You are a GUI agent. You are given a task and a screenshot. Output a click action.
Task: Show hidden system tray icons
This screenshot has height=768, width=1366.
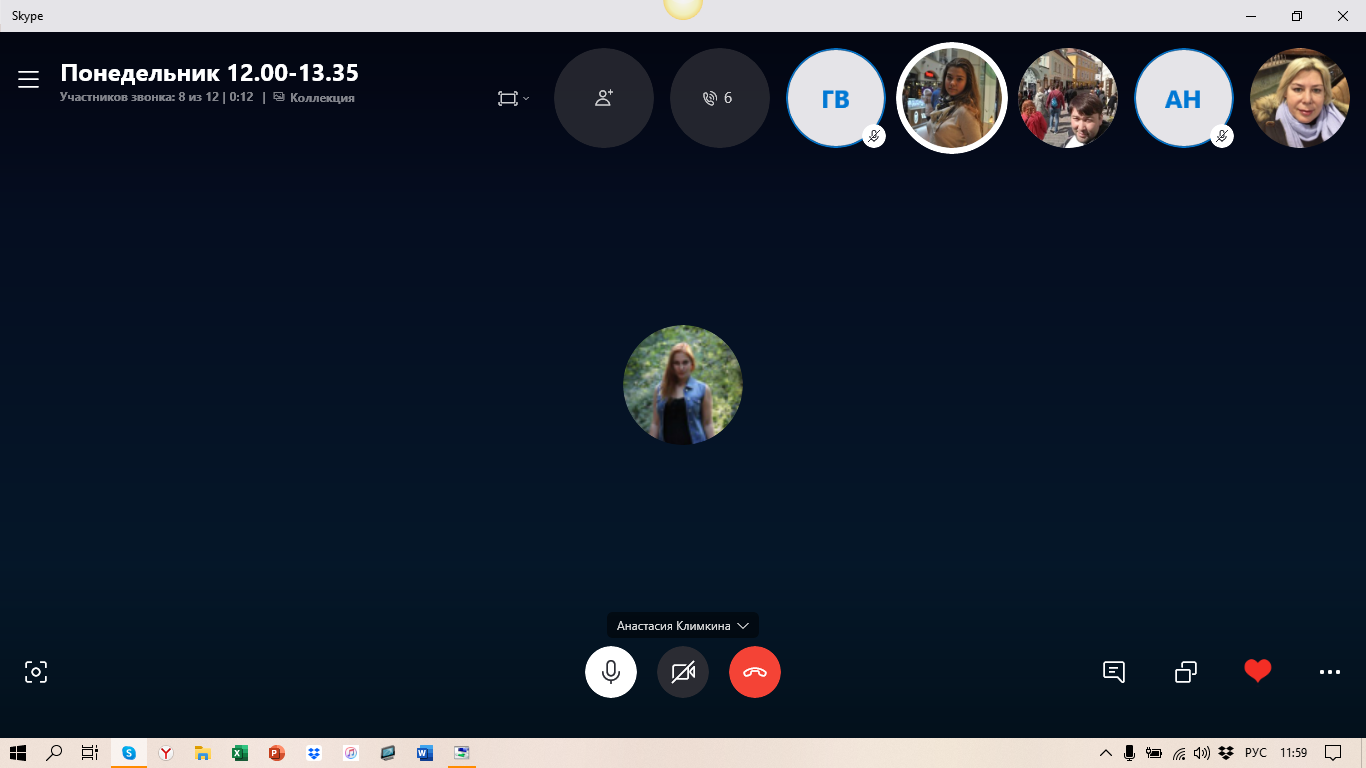(x=1105, y=753)
